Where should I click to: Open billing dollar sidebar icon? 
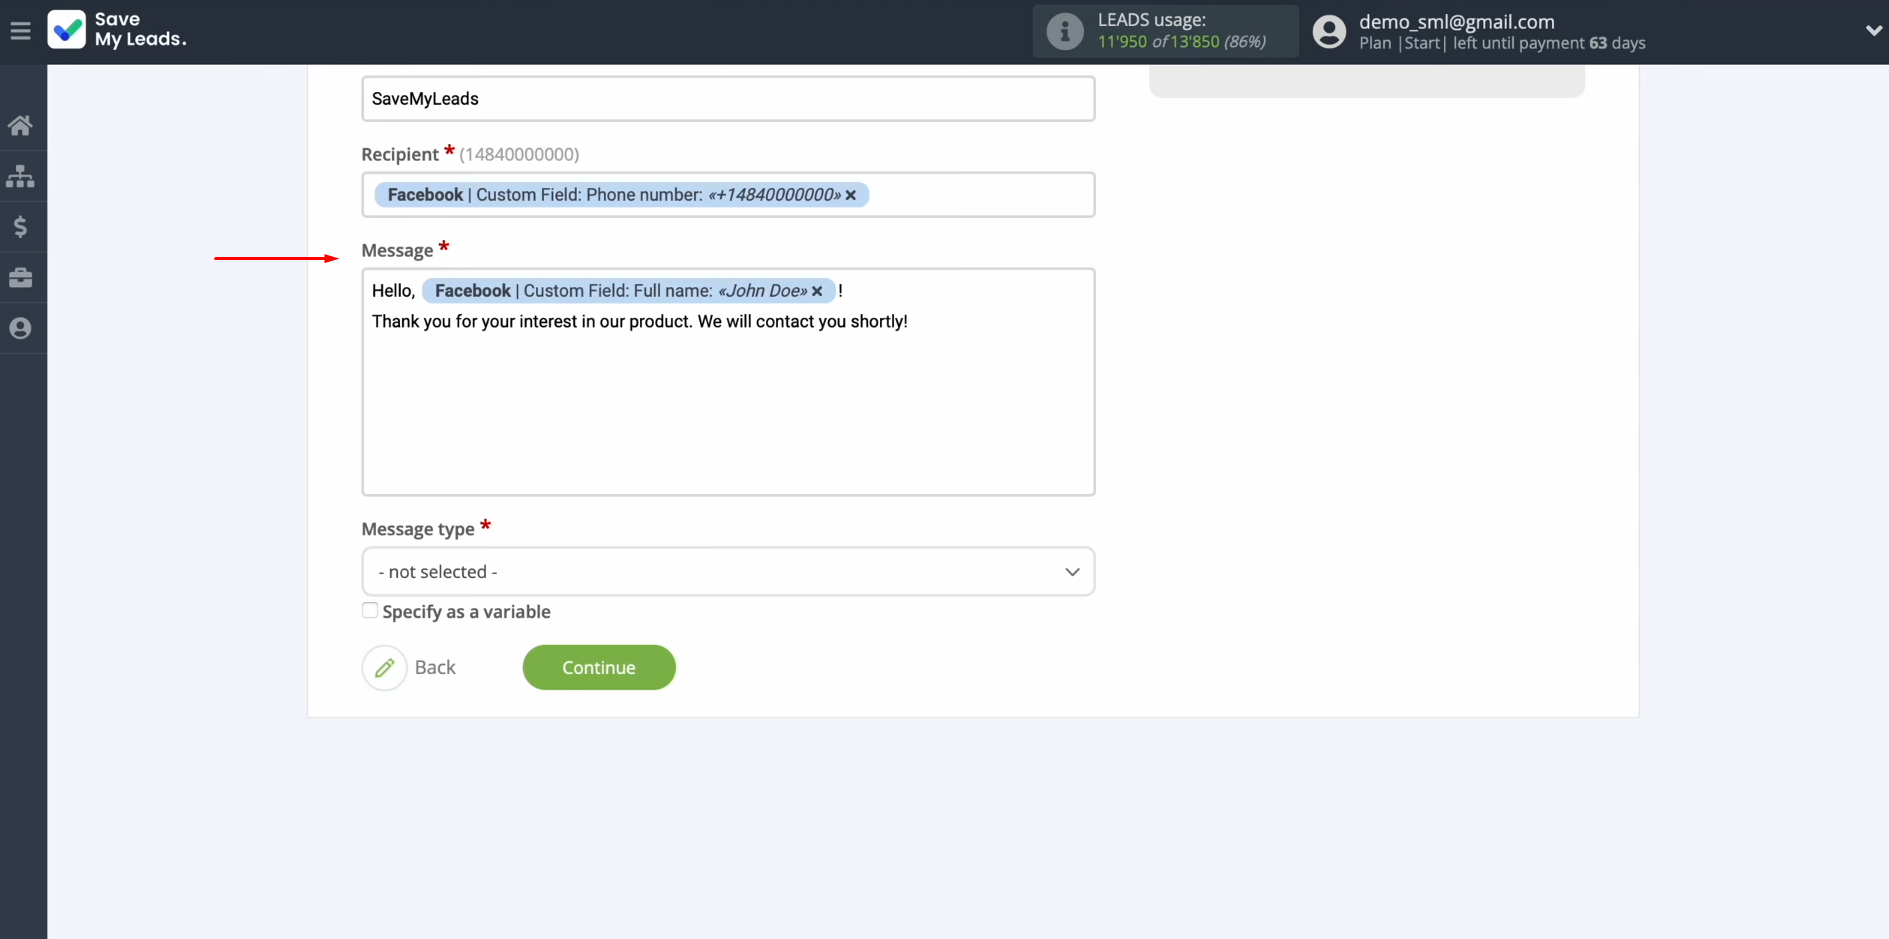20,227
